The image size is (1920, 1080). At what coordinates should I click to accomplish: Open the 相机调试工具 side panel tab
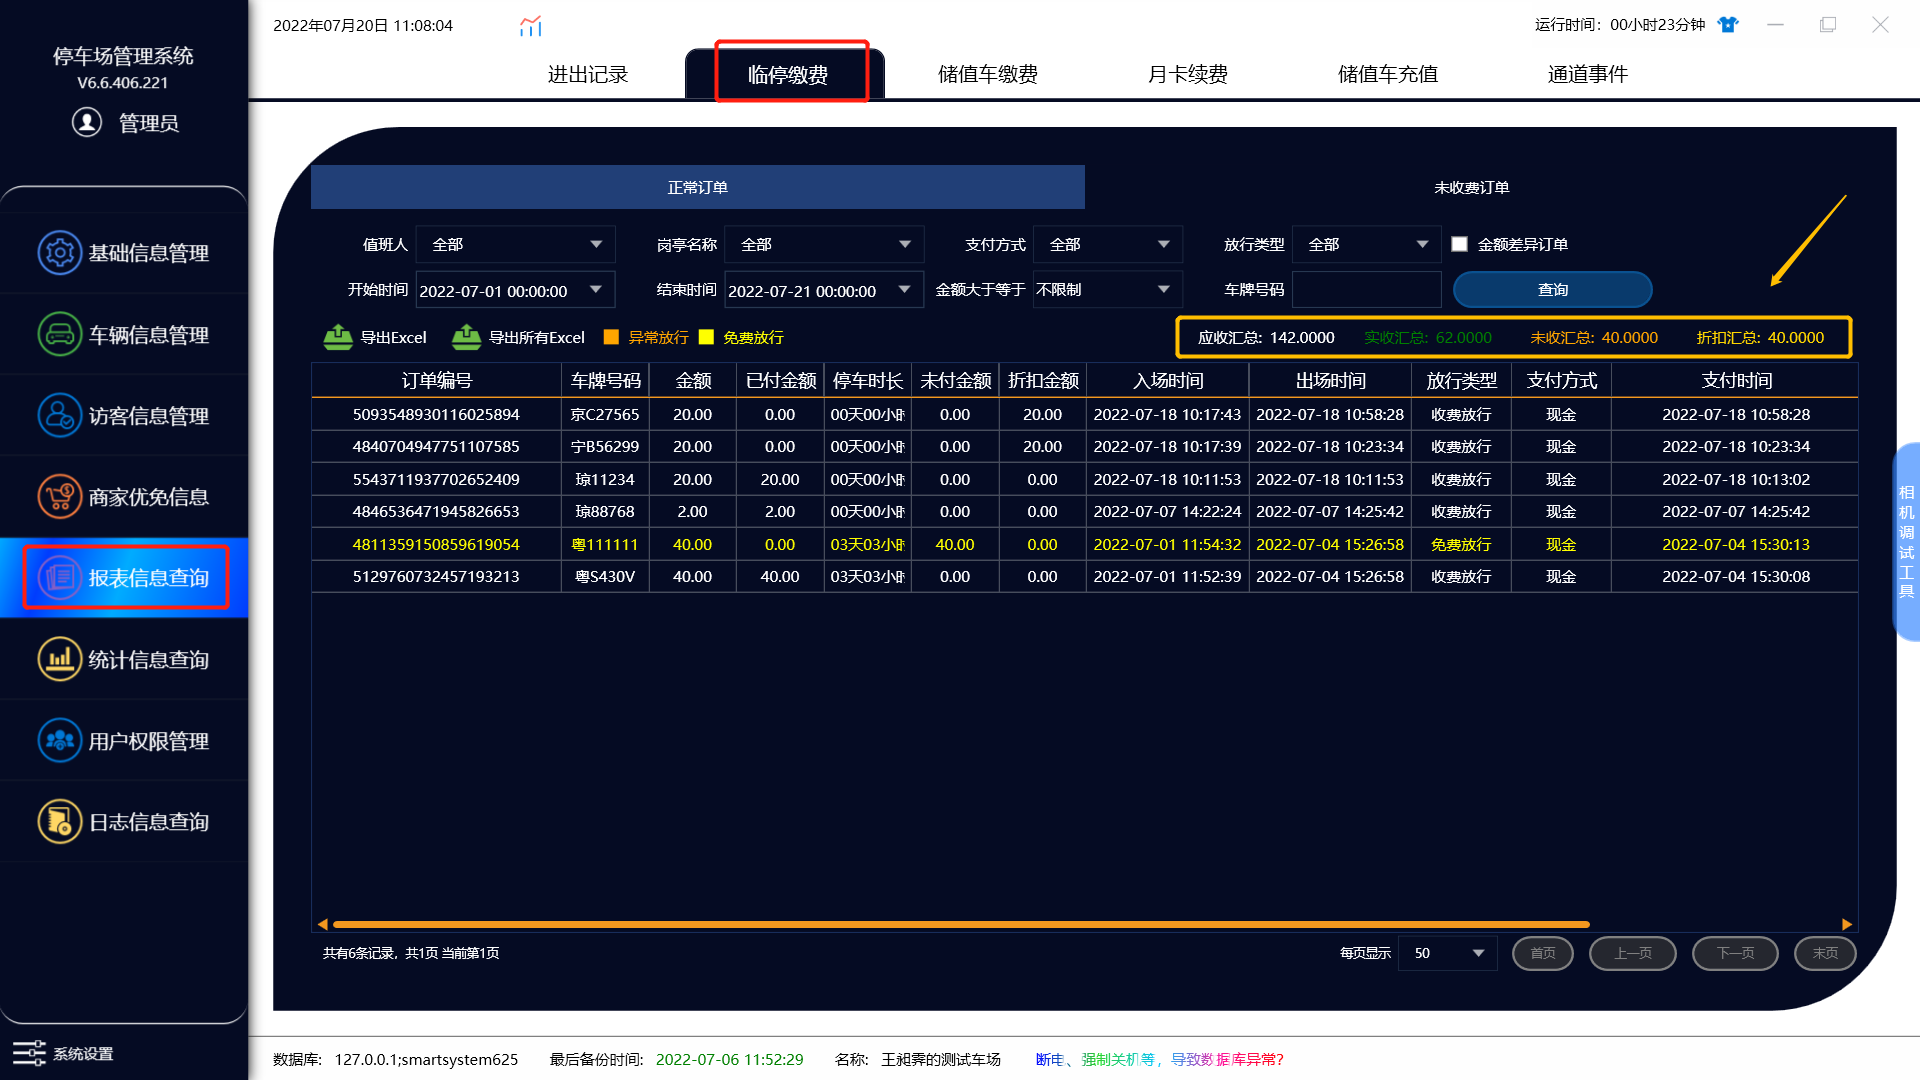pyautogui.click(x=1906, y=541)
